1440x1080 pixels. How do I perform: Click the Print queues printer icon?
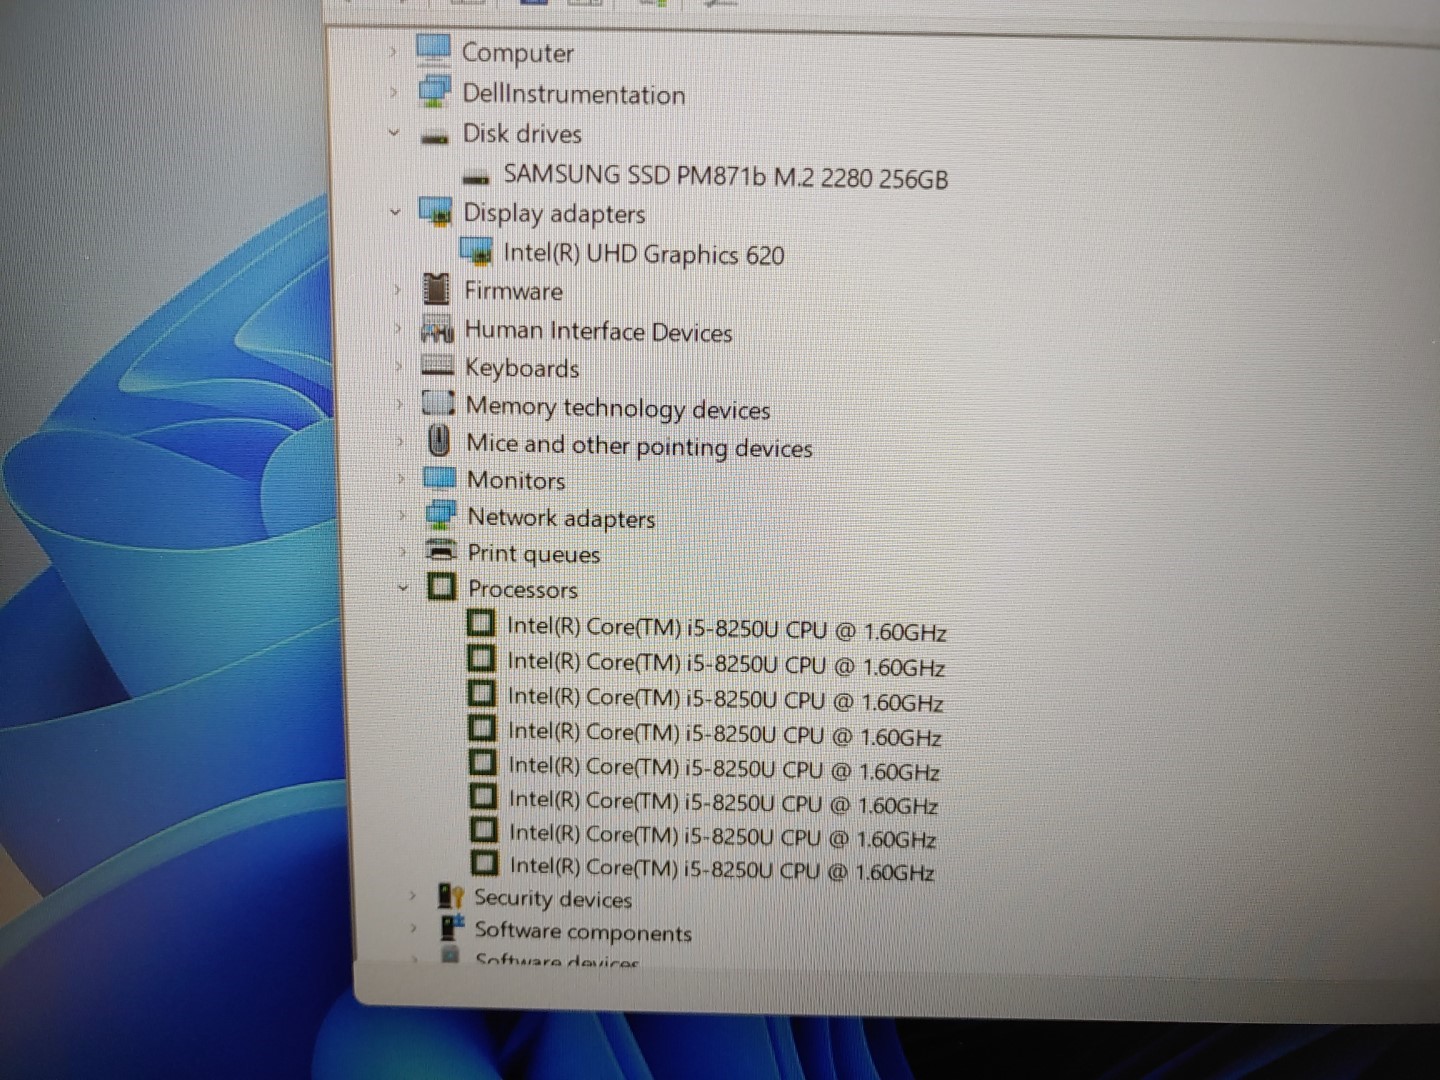tap(442, 551)
